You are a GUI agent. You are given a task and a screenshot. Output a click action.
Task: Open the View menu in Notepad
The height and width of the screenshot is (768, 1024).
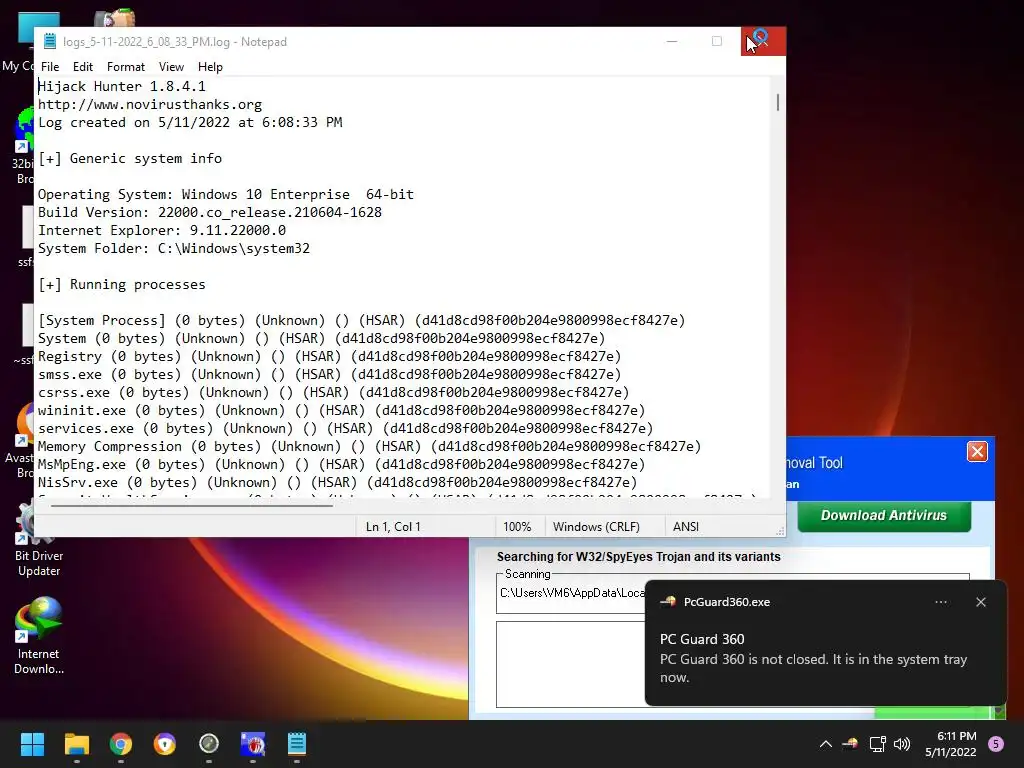(171, 67)
